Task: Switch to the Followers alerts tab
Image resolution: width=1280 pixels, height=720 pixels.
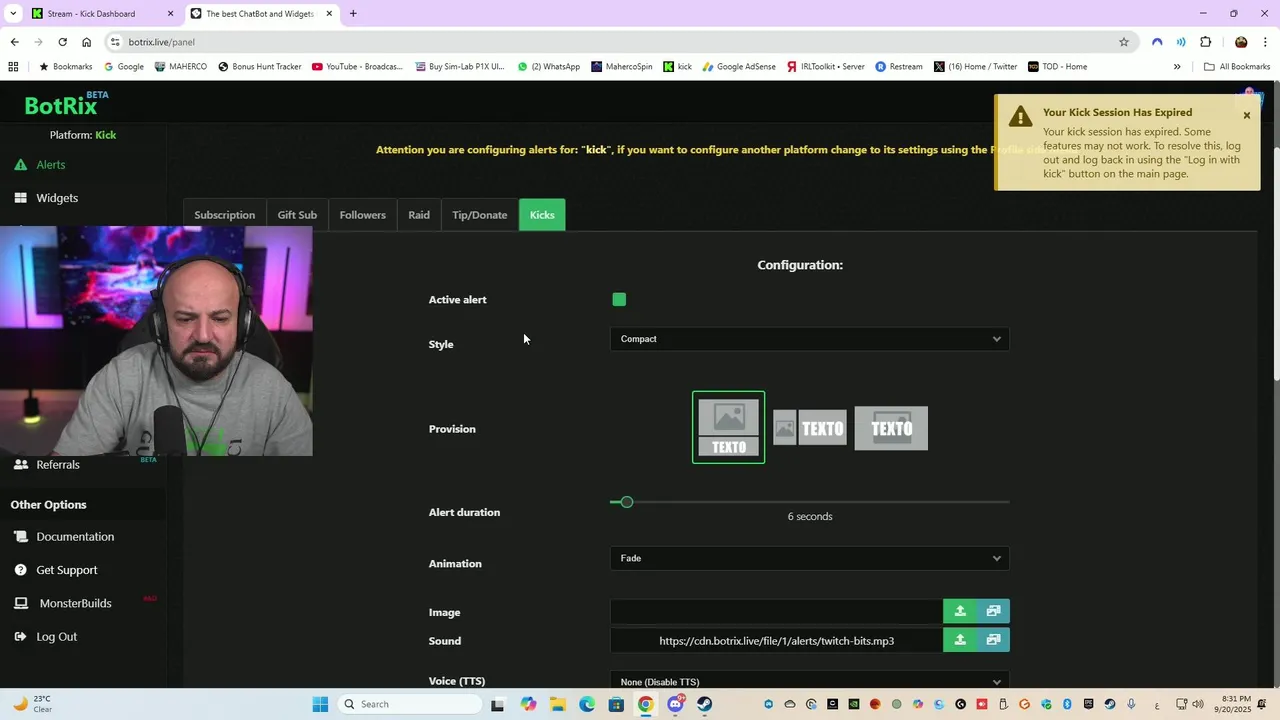Action: click(362, 215)
